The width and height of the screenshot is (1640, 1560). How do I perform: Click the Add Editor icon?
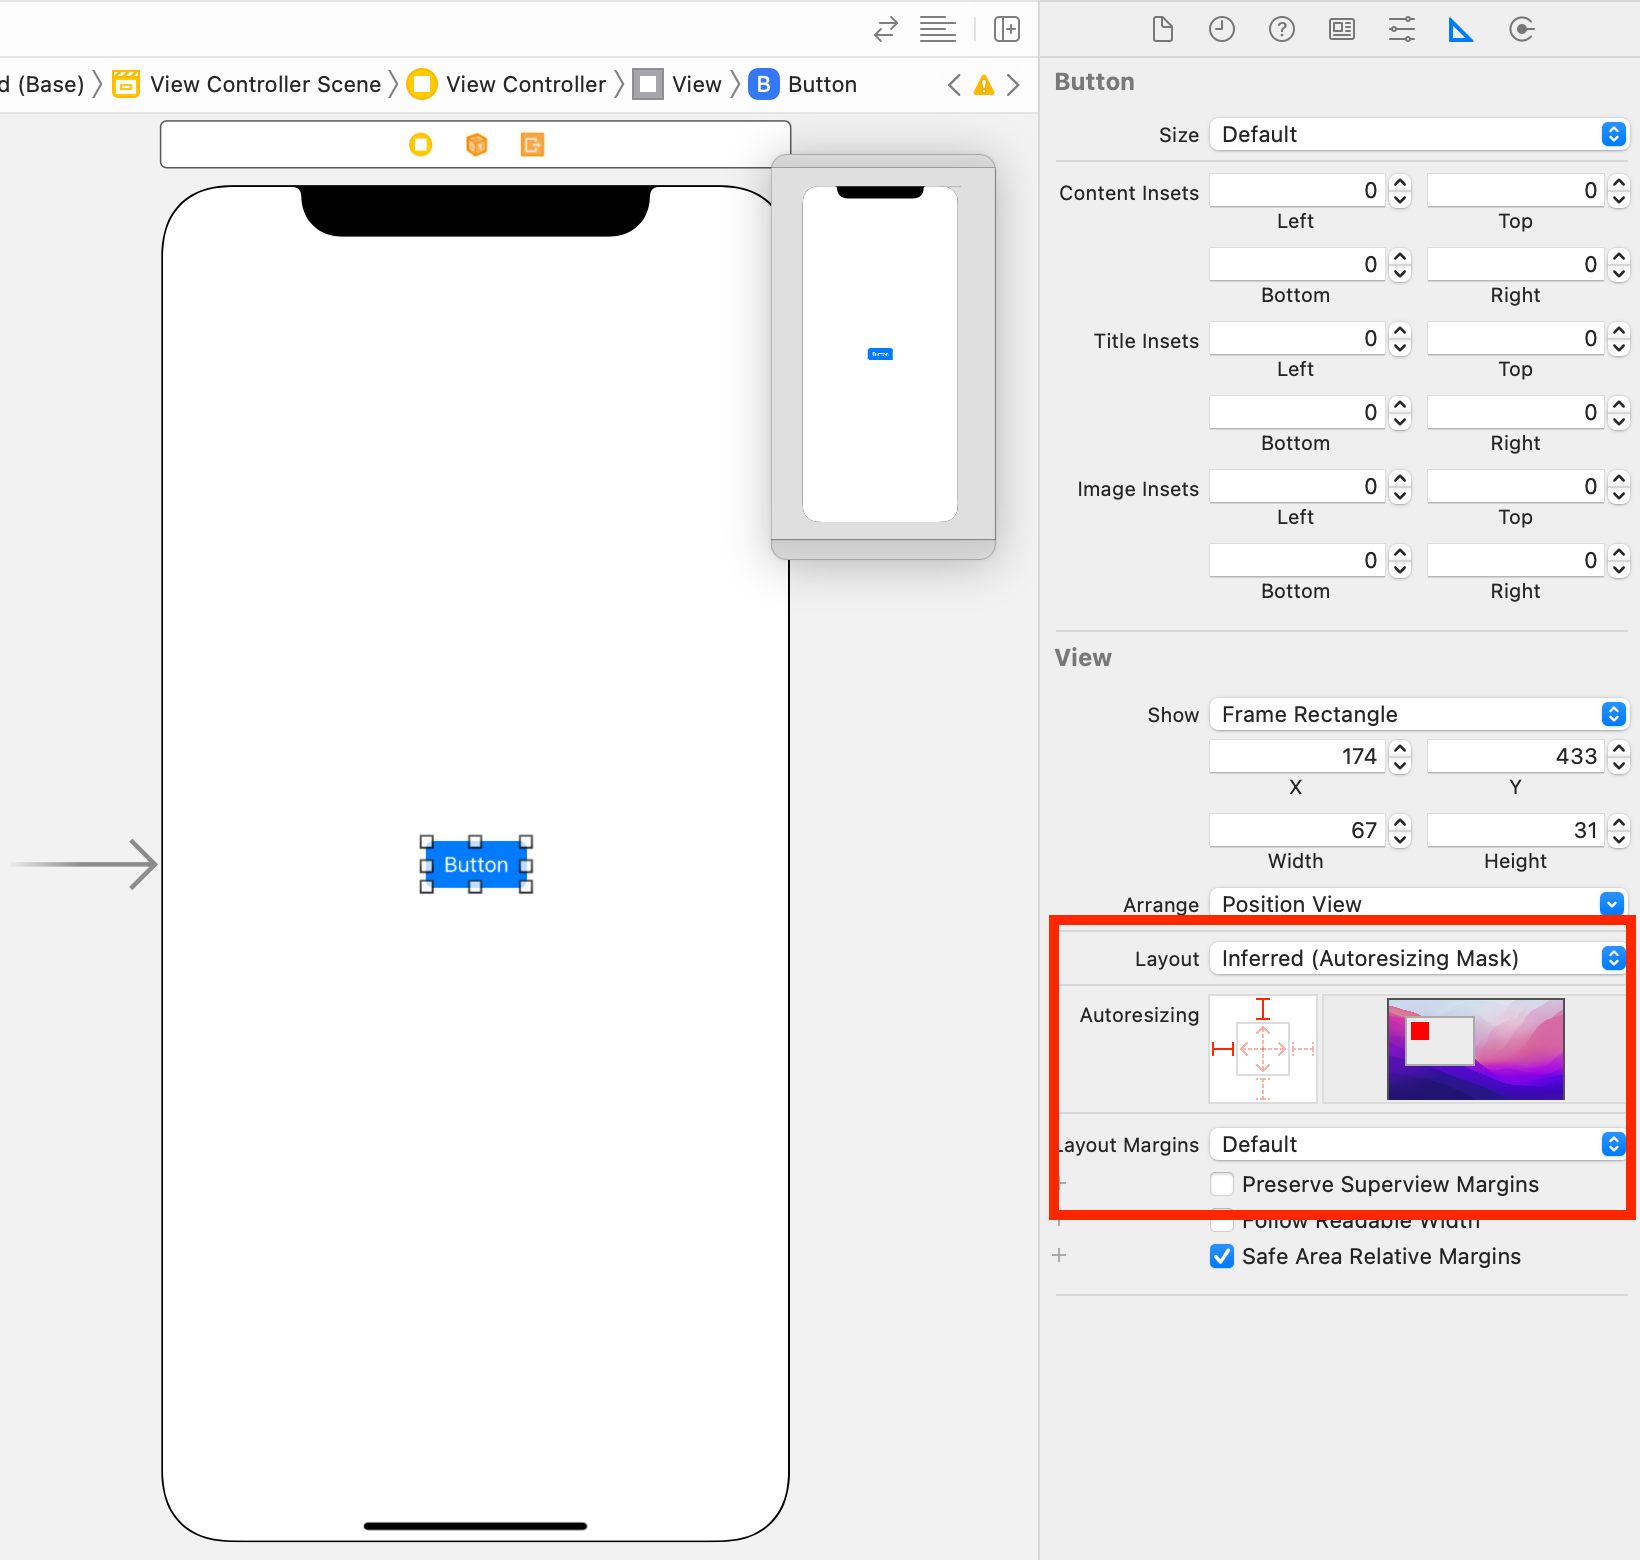1007,29
